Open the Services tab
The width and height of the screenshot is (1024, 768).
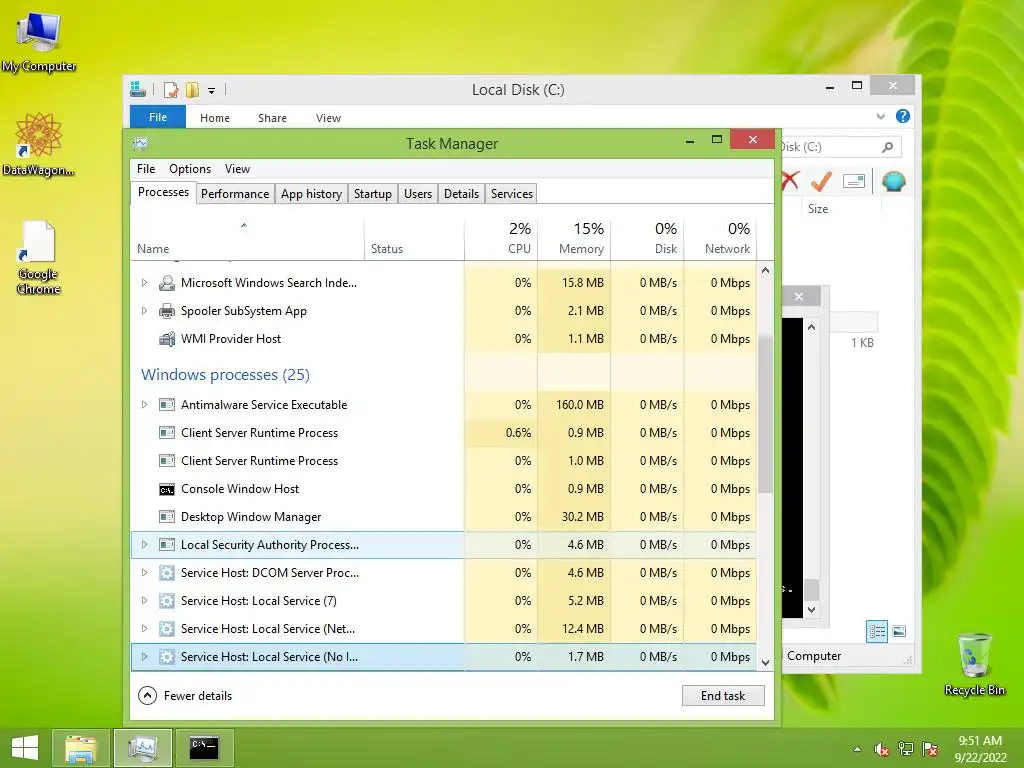(x=512, y=194)
